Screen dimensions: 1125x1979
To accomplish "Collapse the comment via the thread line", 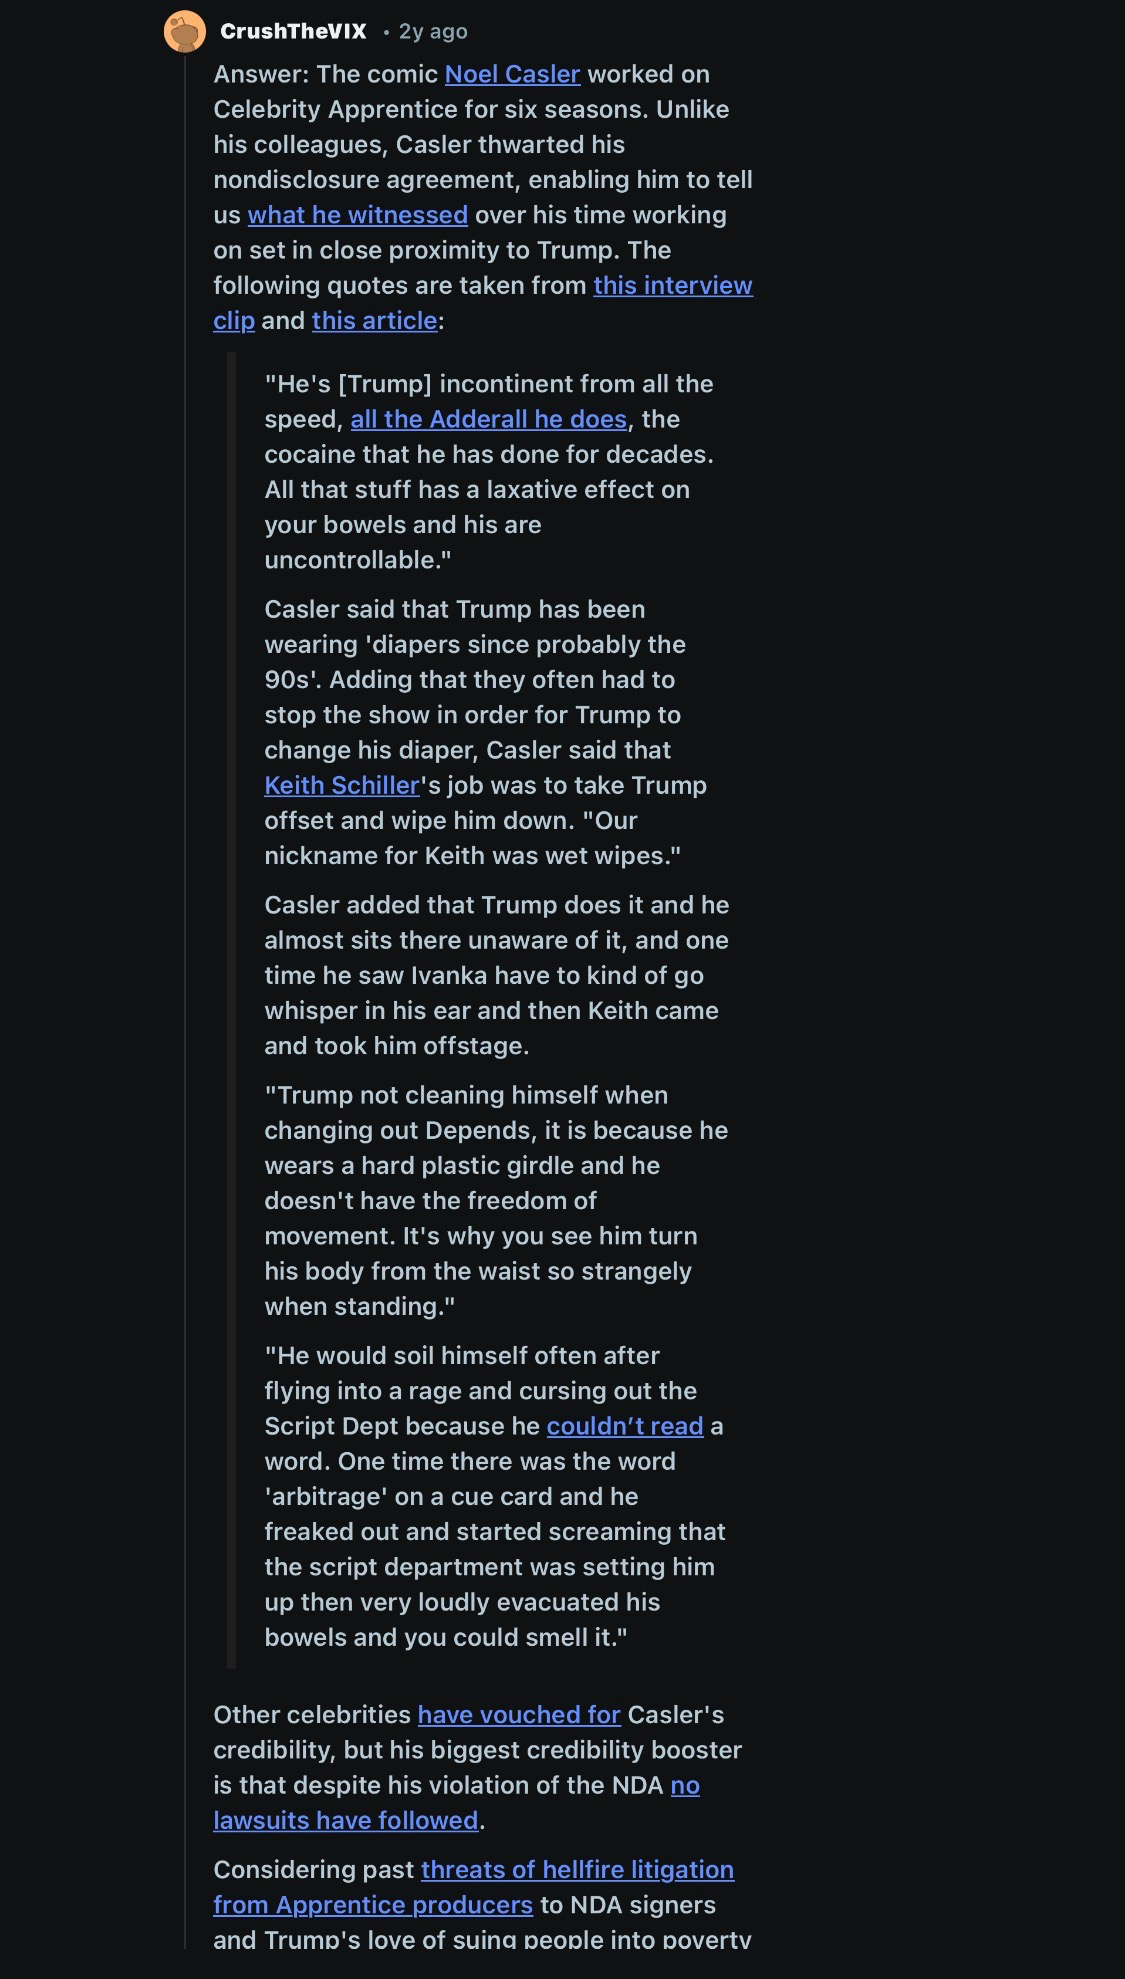I will 185,1000.
